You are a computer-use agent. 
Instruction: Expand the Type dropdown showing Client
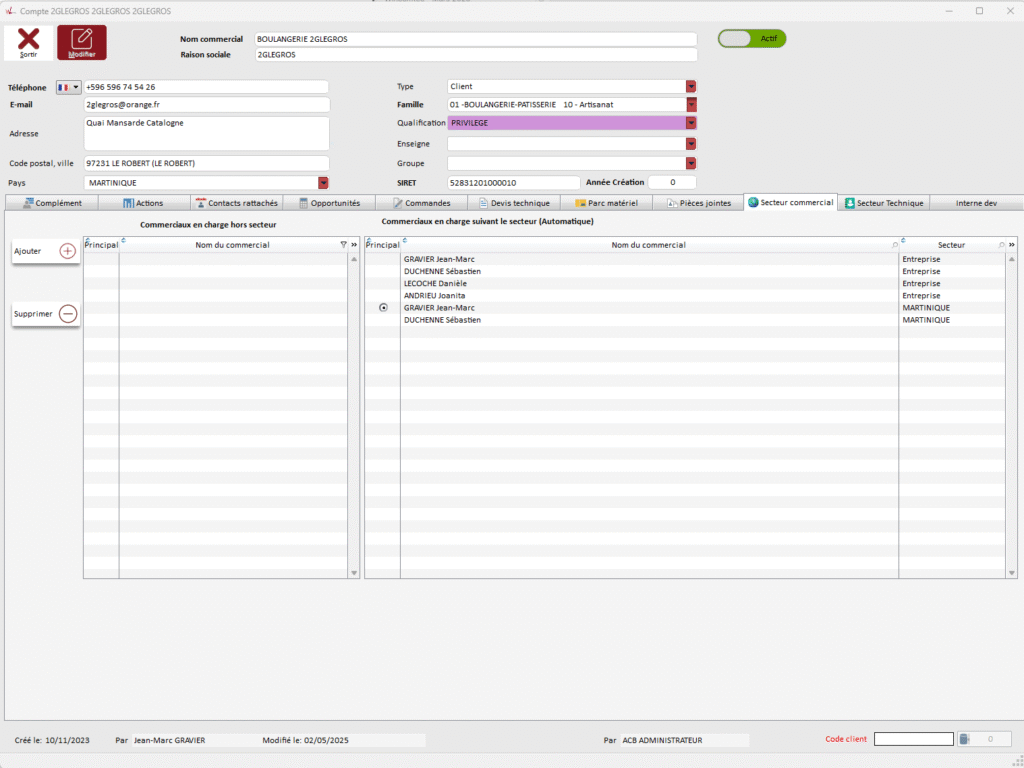690,87
